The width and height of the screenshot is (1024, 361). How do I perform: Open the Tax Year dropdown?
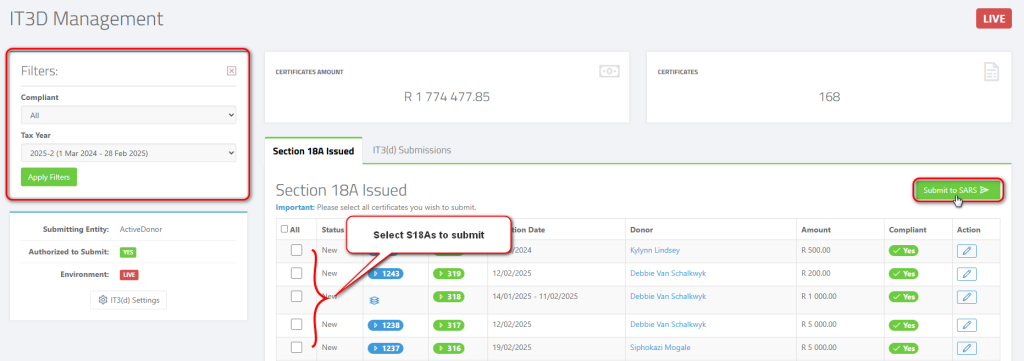(x=129, y=153)
